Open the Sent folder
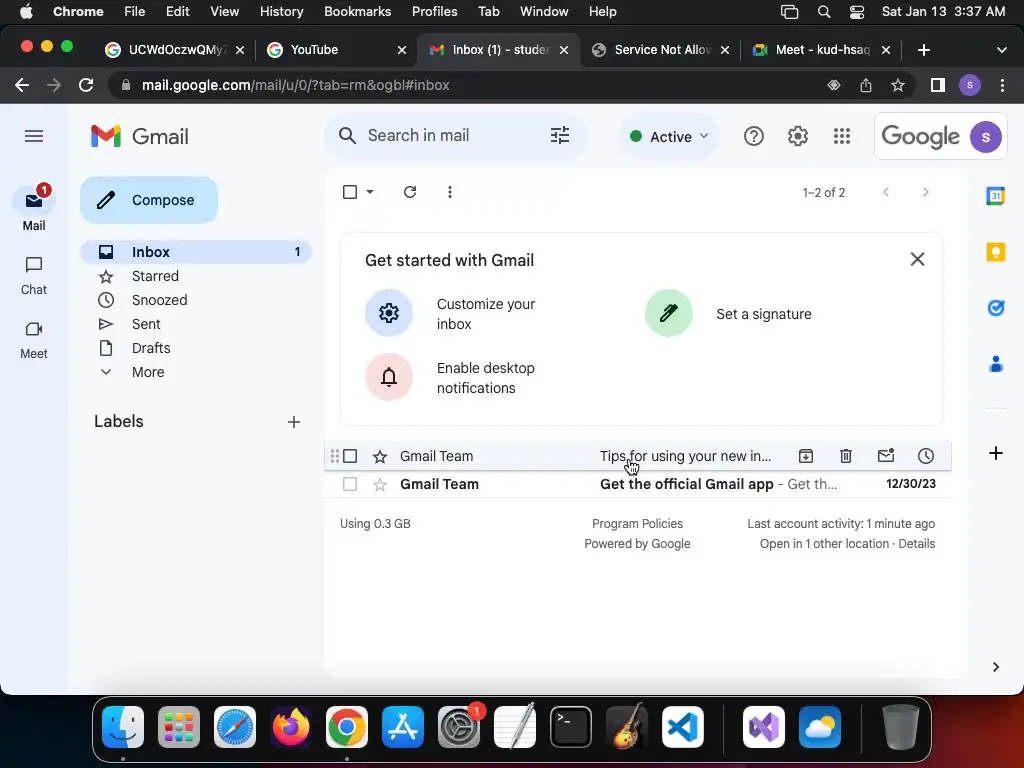Viewport: 1024px width, 768px height. (x=146, y=324)
